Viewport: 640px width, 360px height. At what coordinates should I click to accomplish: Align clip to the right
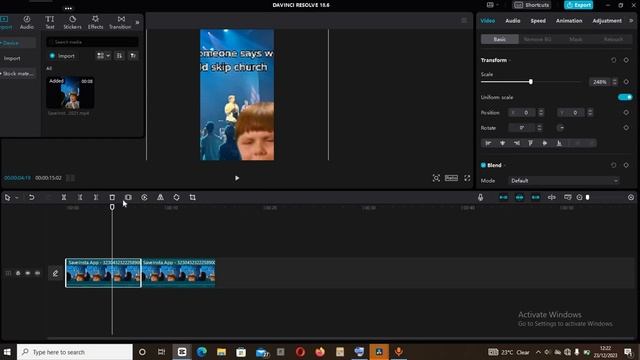[517, 143]
